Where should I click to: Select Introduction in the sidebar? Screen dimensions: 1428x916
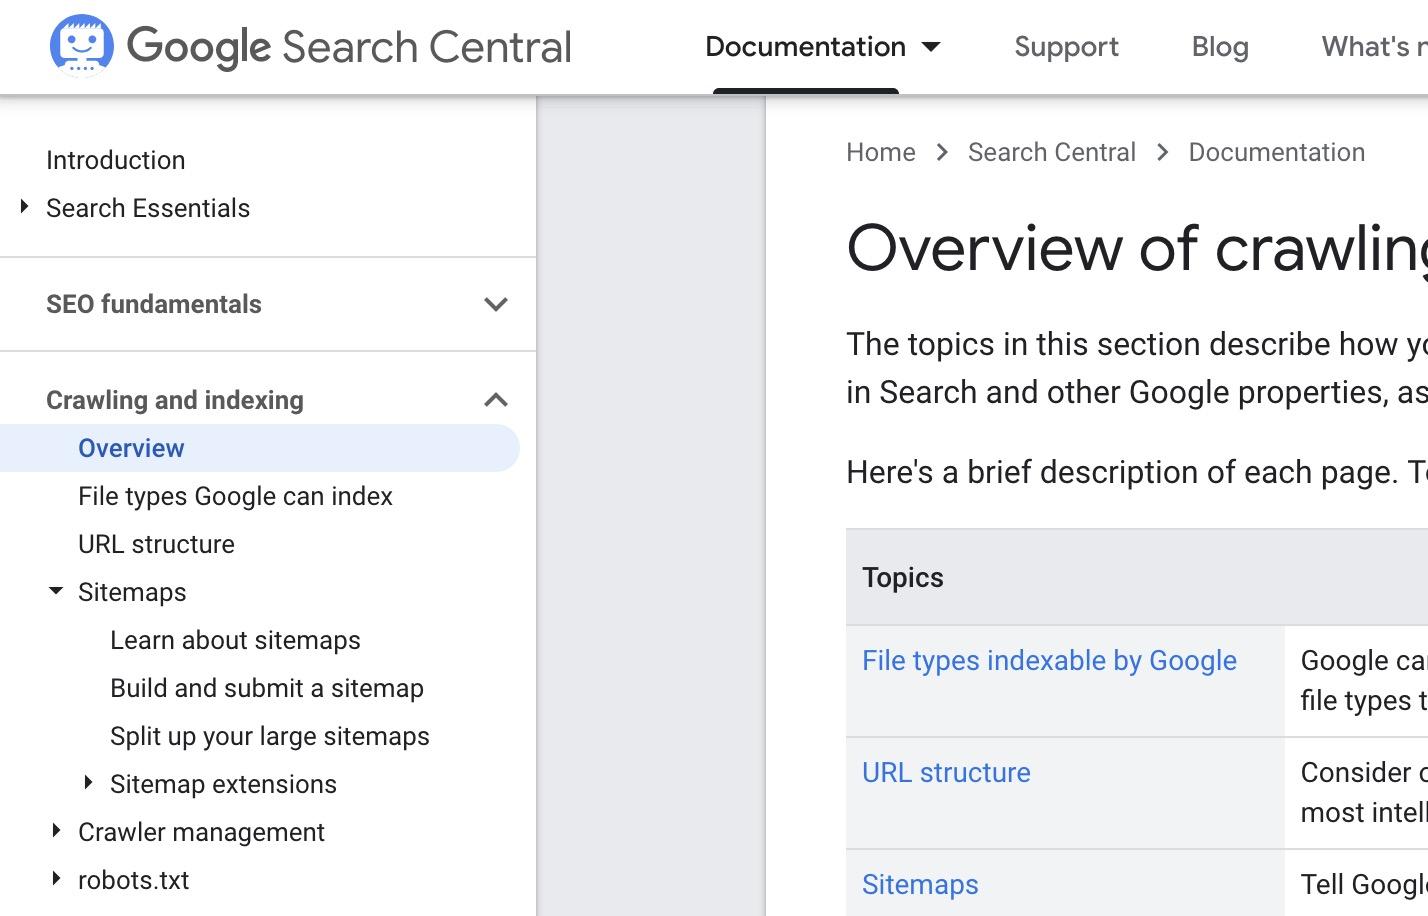pos(115,160)
